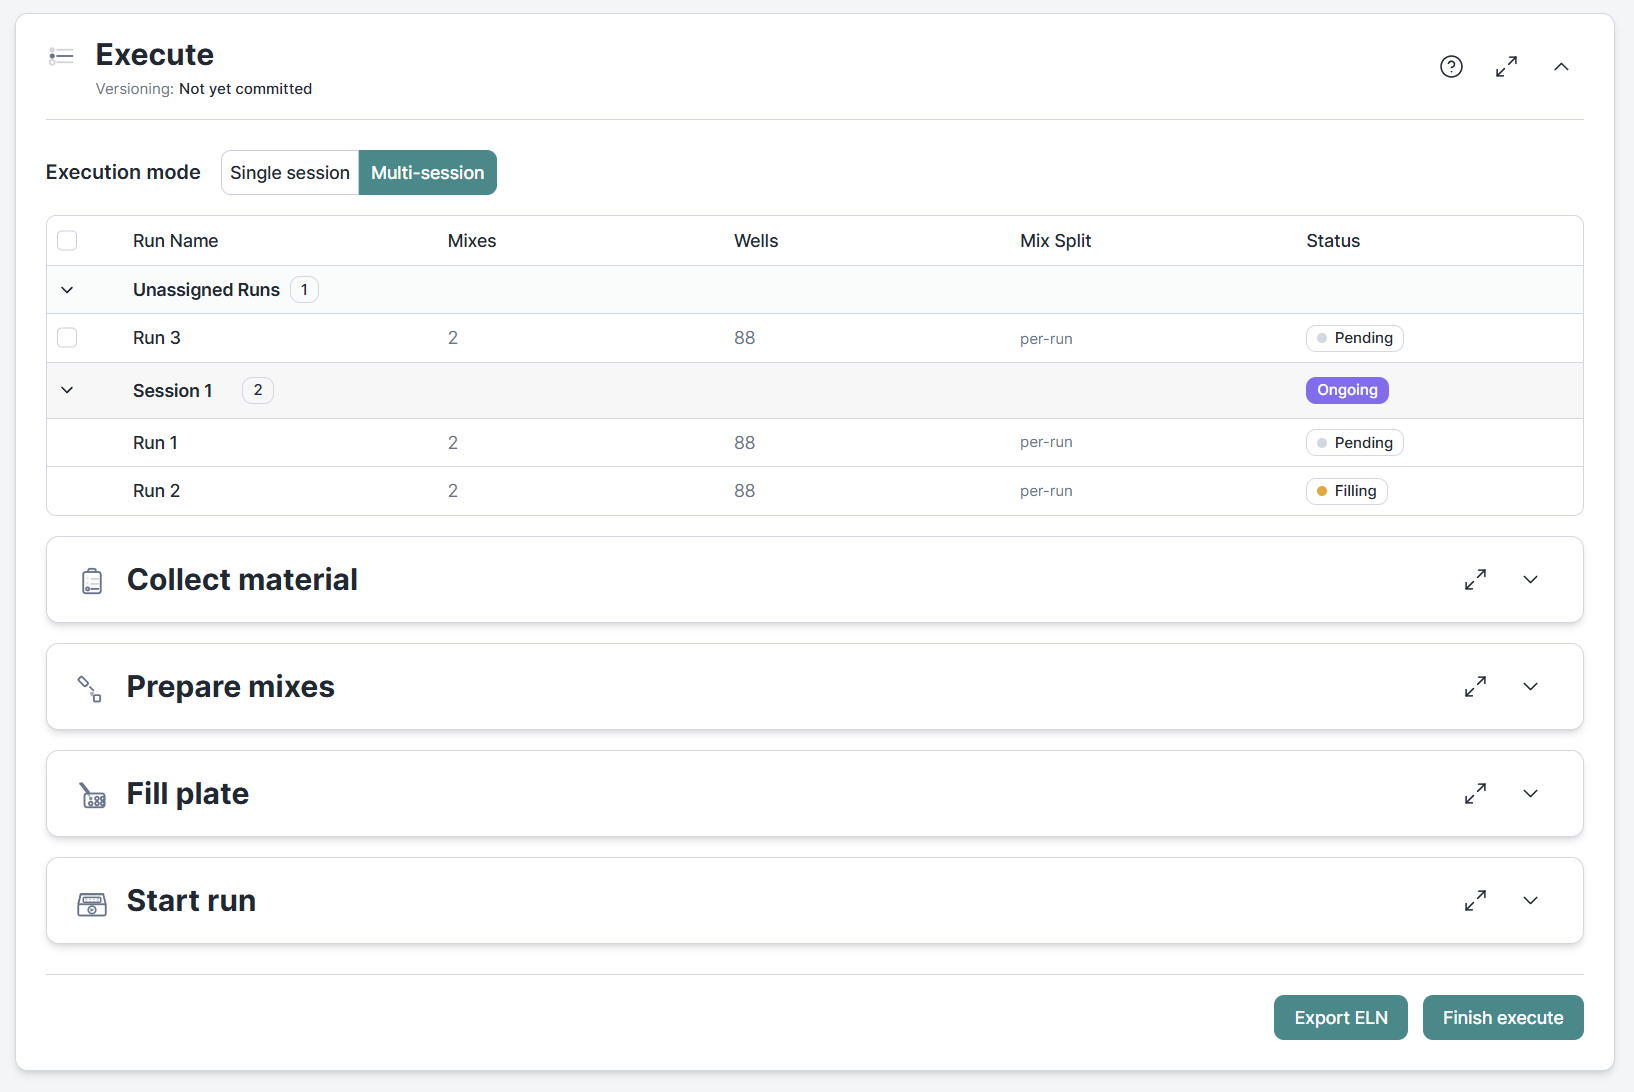The image size is (1634, 1092).
Task: Open the help icon in Execute header
Action: click(1451, 66)
